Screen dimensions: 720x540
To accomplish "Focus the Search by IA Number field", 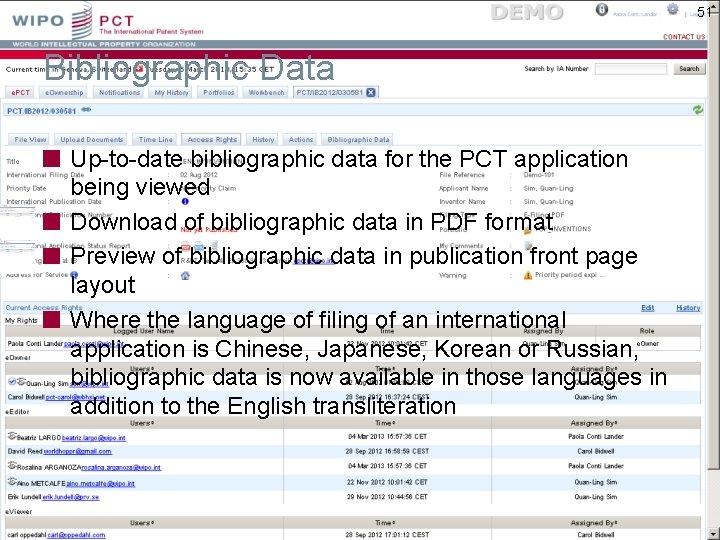I will 631,69.
